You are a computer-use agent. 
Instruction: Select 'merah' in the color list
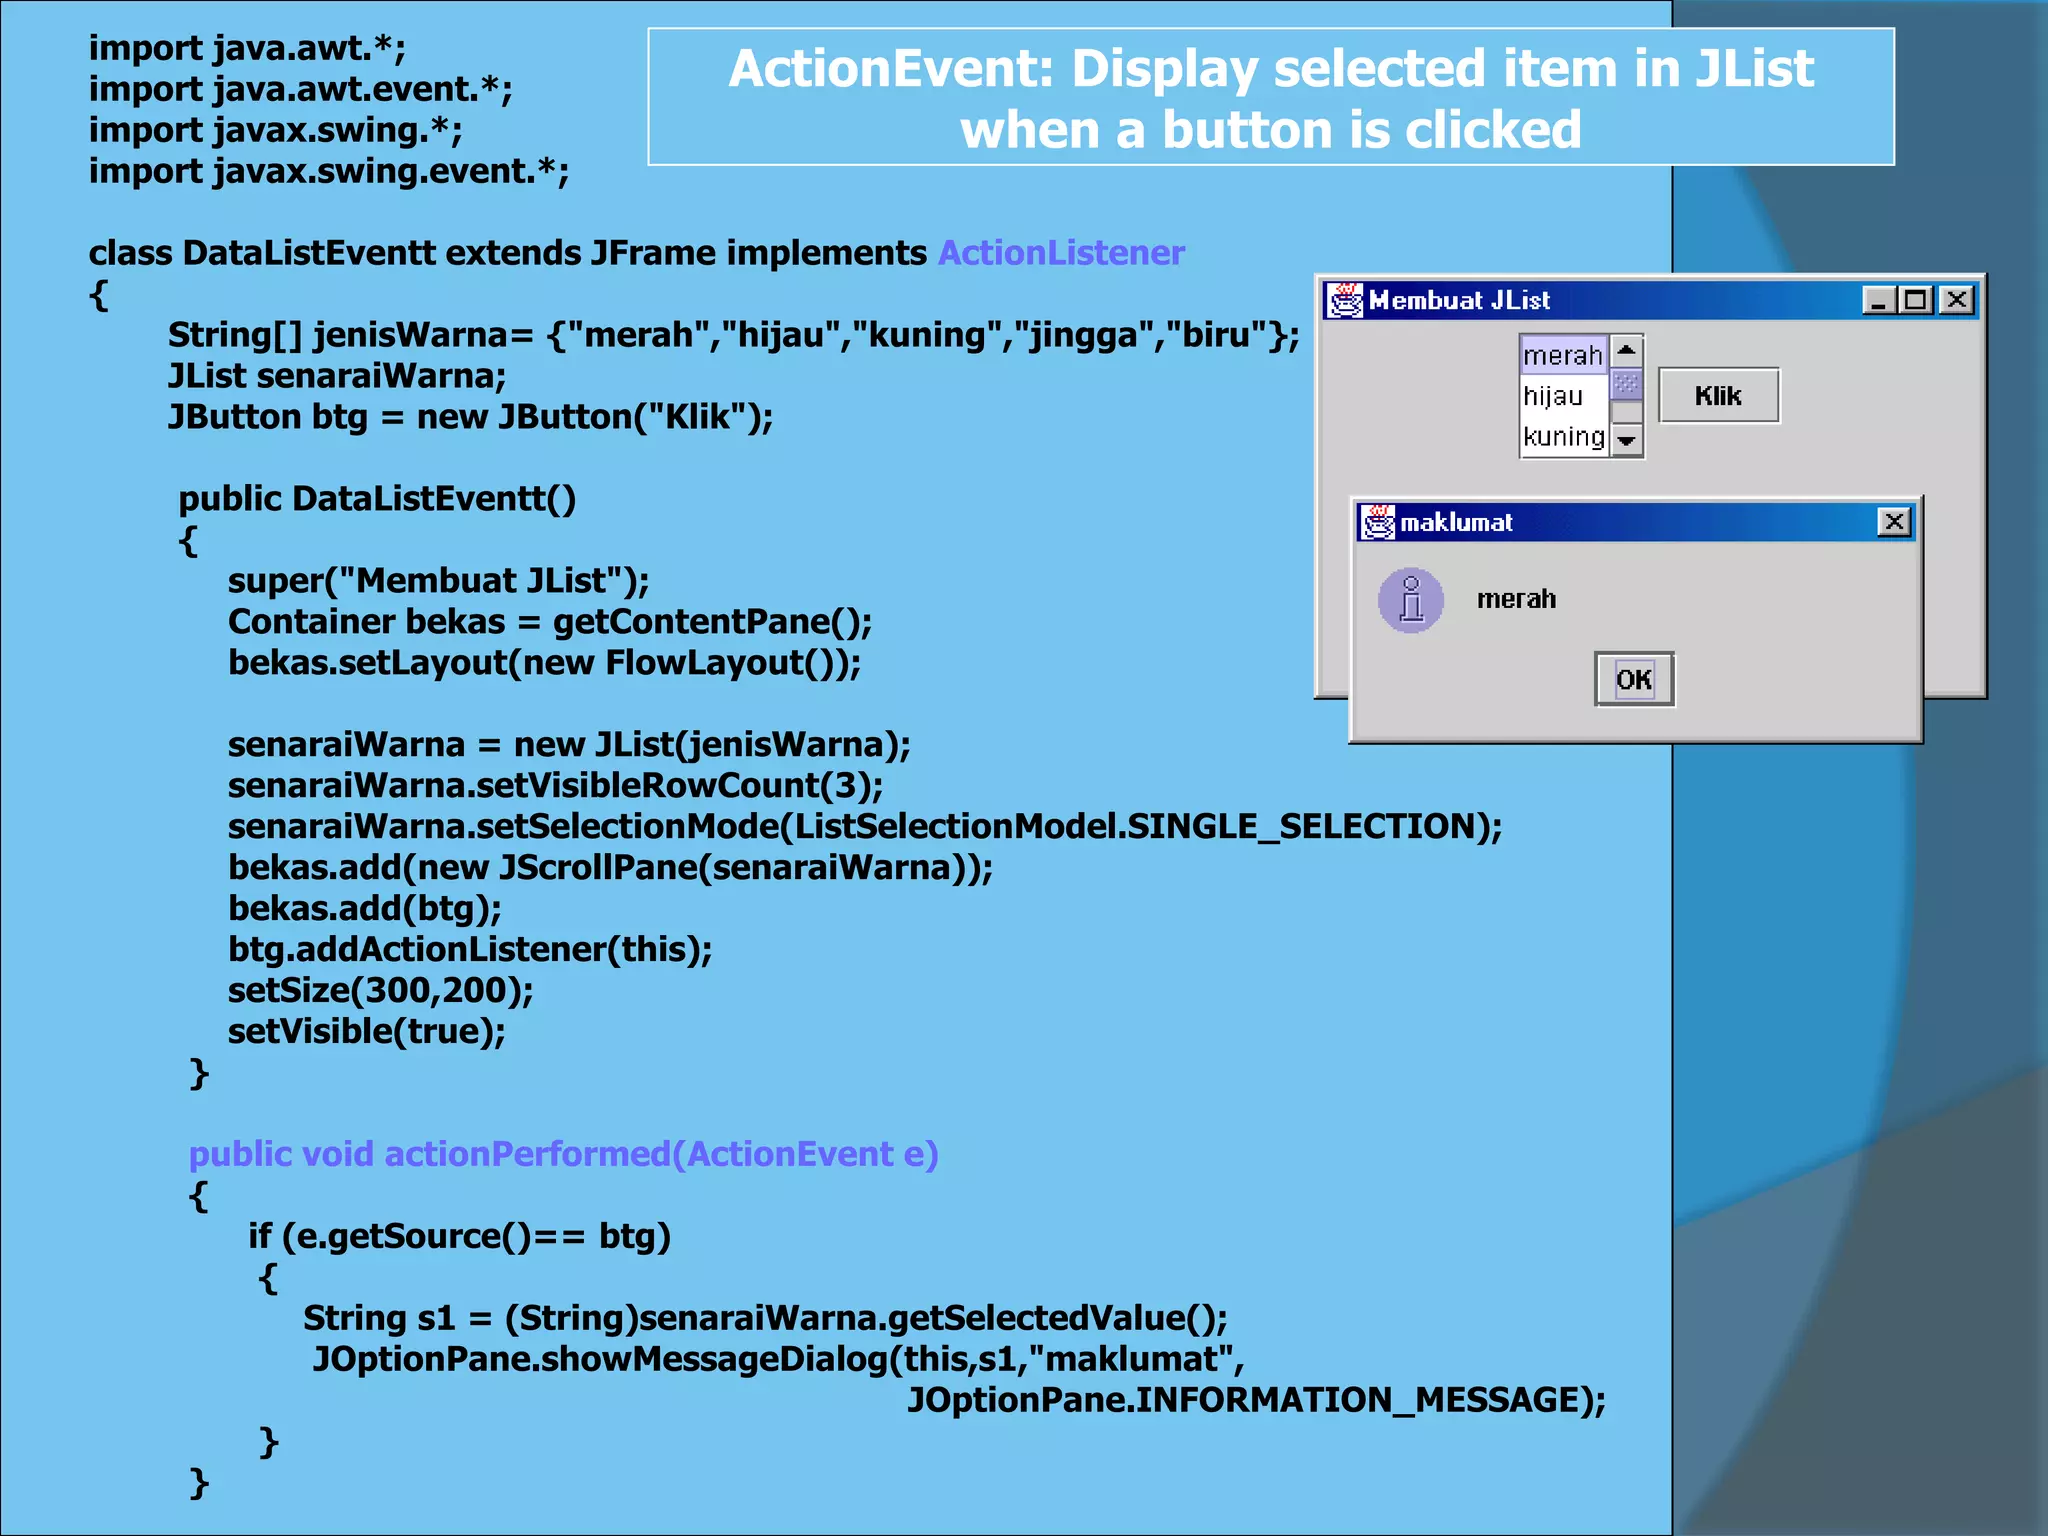[x=1563, y=356]
